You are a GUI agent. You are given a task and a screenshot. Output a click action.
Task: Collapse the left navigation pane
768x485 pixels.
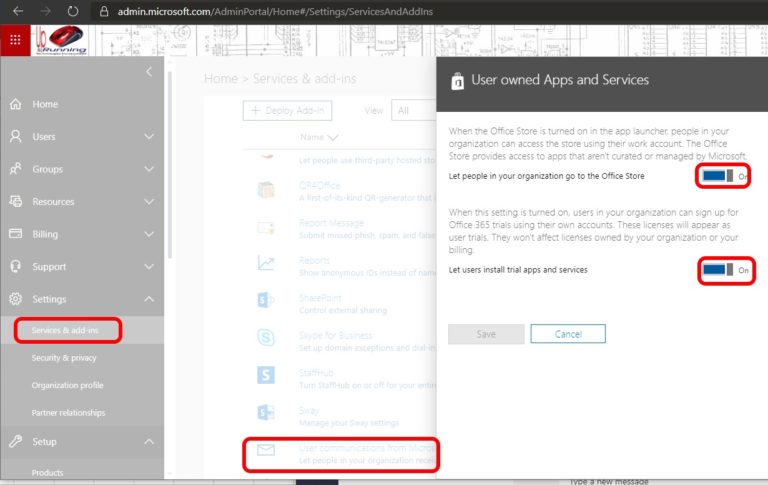(x=149, y=72)
